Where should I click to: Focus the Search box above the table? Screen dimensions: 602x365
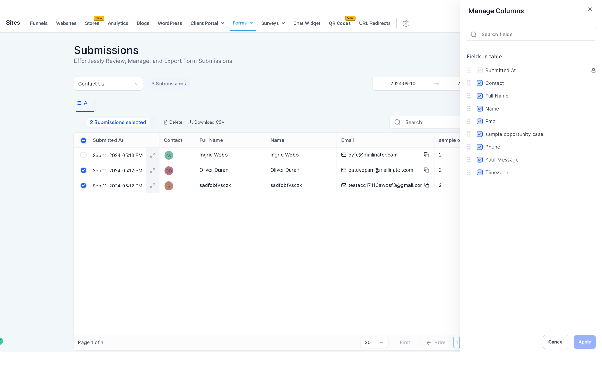(425, 122)
